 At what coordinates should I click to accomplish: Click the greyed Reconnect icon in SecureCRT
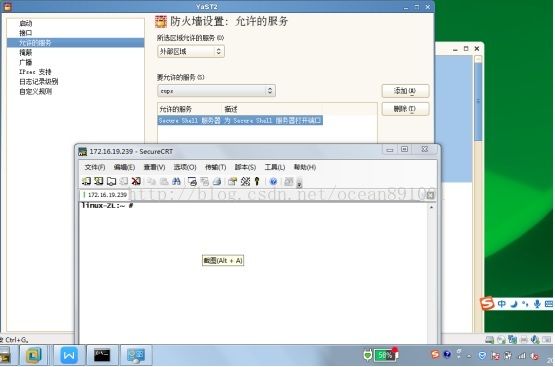click(124, 182)
